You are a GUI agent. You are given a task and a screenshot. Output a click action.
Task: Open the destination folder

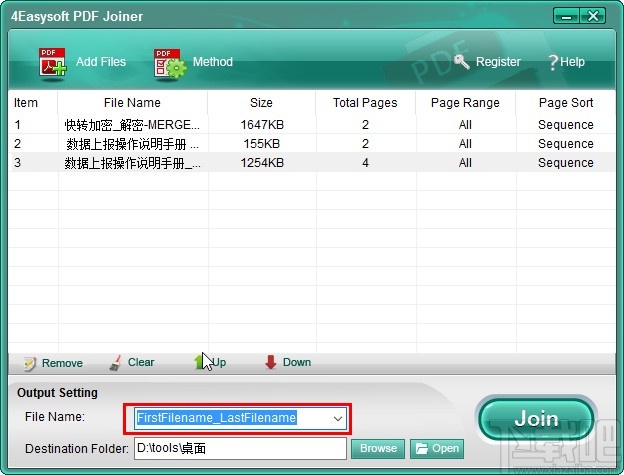tap(437, 448)
